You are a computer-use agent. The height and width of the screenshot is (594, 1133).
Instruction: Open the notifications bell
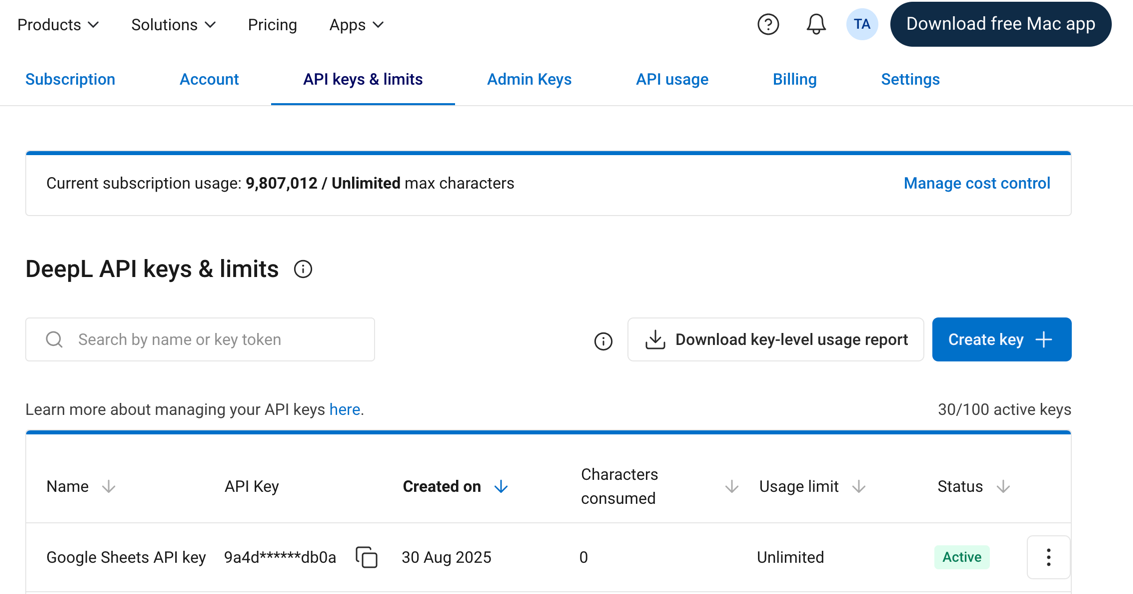tap(816, 25)
